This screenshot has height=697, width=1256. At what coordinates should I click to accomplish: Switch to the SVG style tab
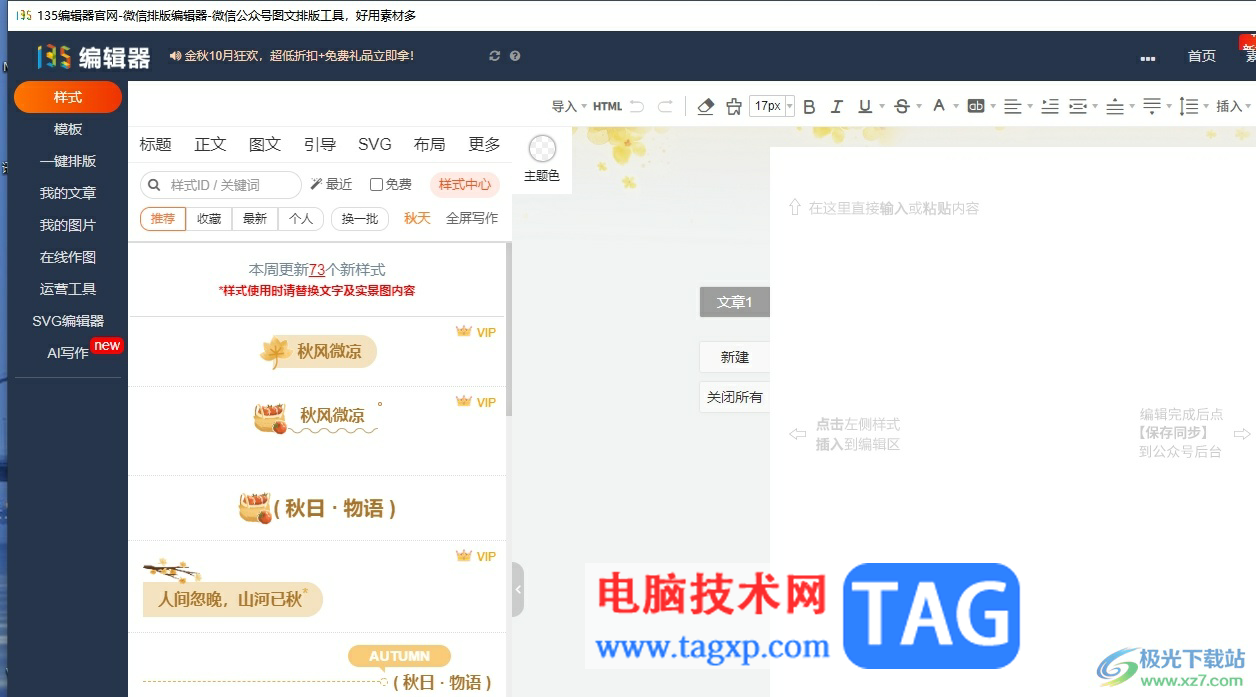375,144
